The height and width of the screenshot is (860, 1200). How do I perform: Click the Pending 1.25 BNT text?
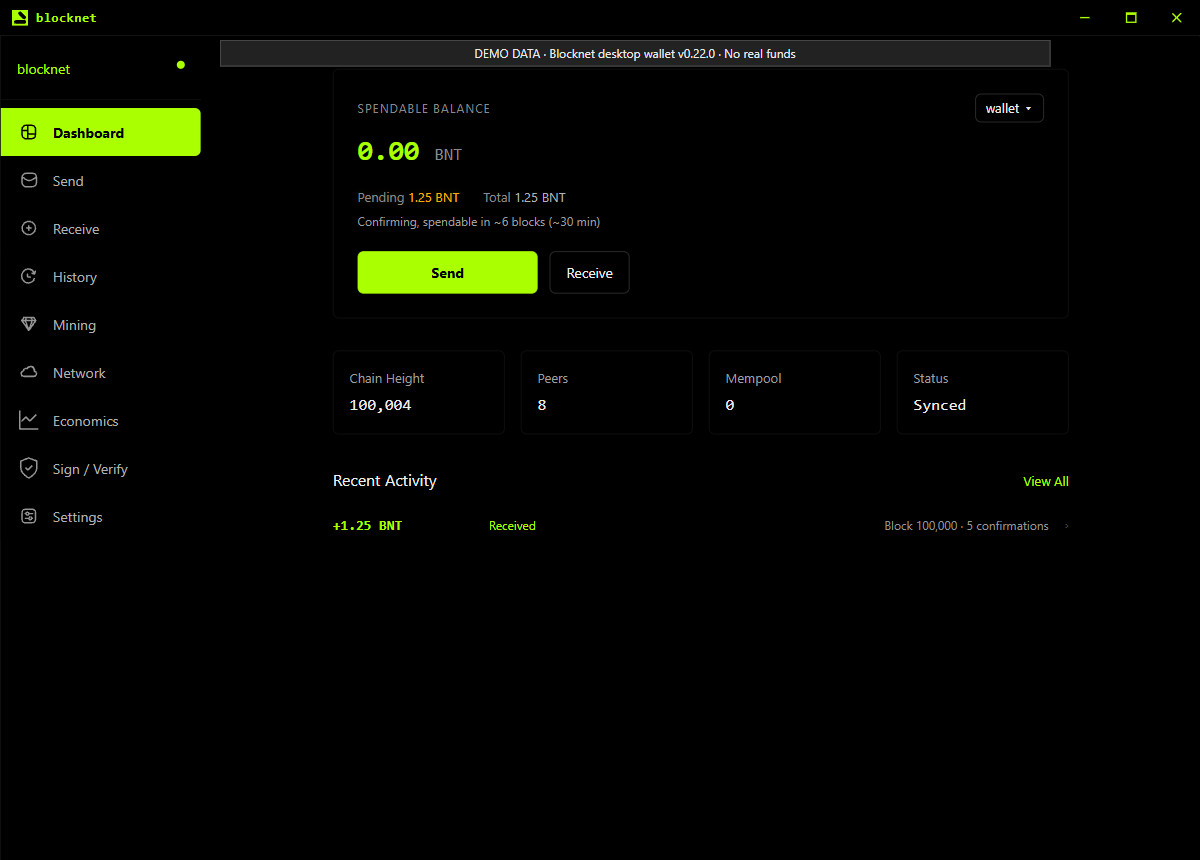click(x=408, y=198)
